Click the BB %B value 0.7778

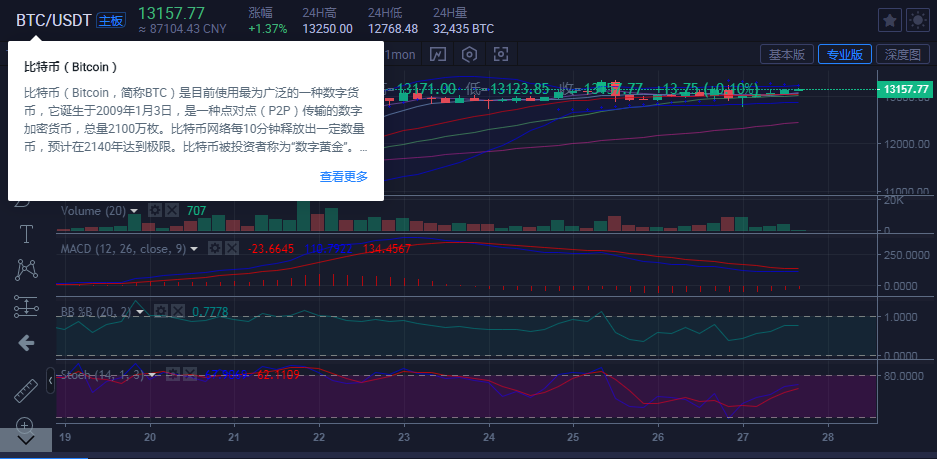210,311
